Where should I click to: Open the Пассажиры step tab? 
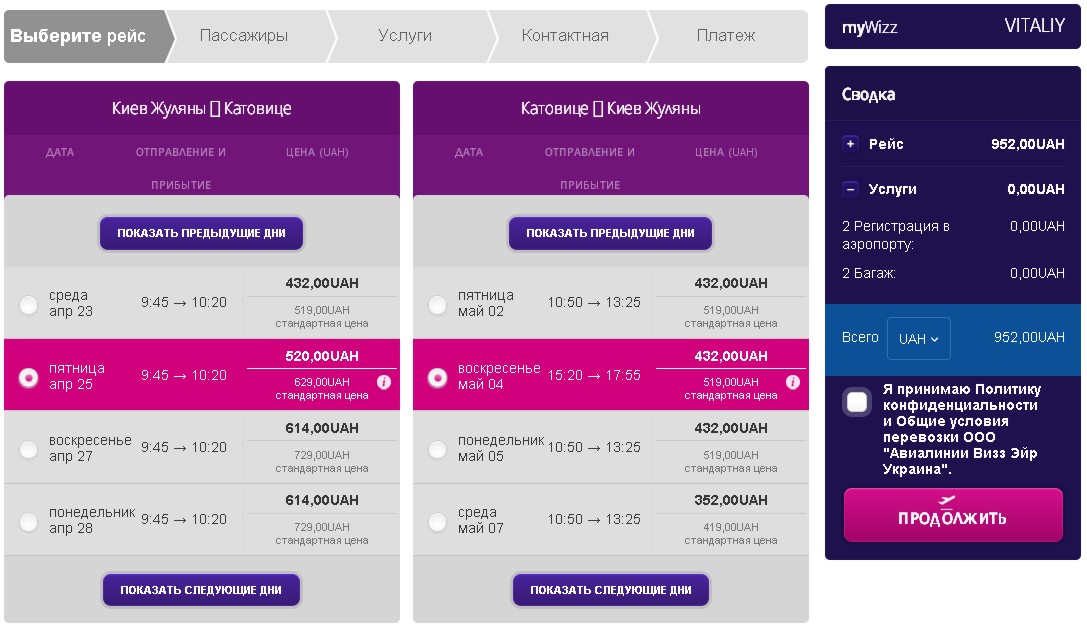pos(244,35)
